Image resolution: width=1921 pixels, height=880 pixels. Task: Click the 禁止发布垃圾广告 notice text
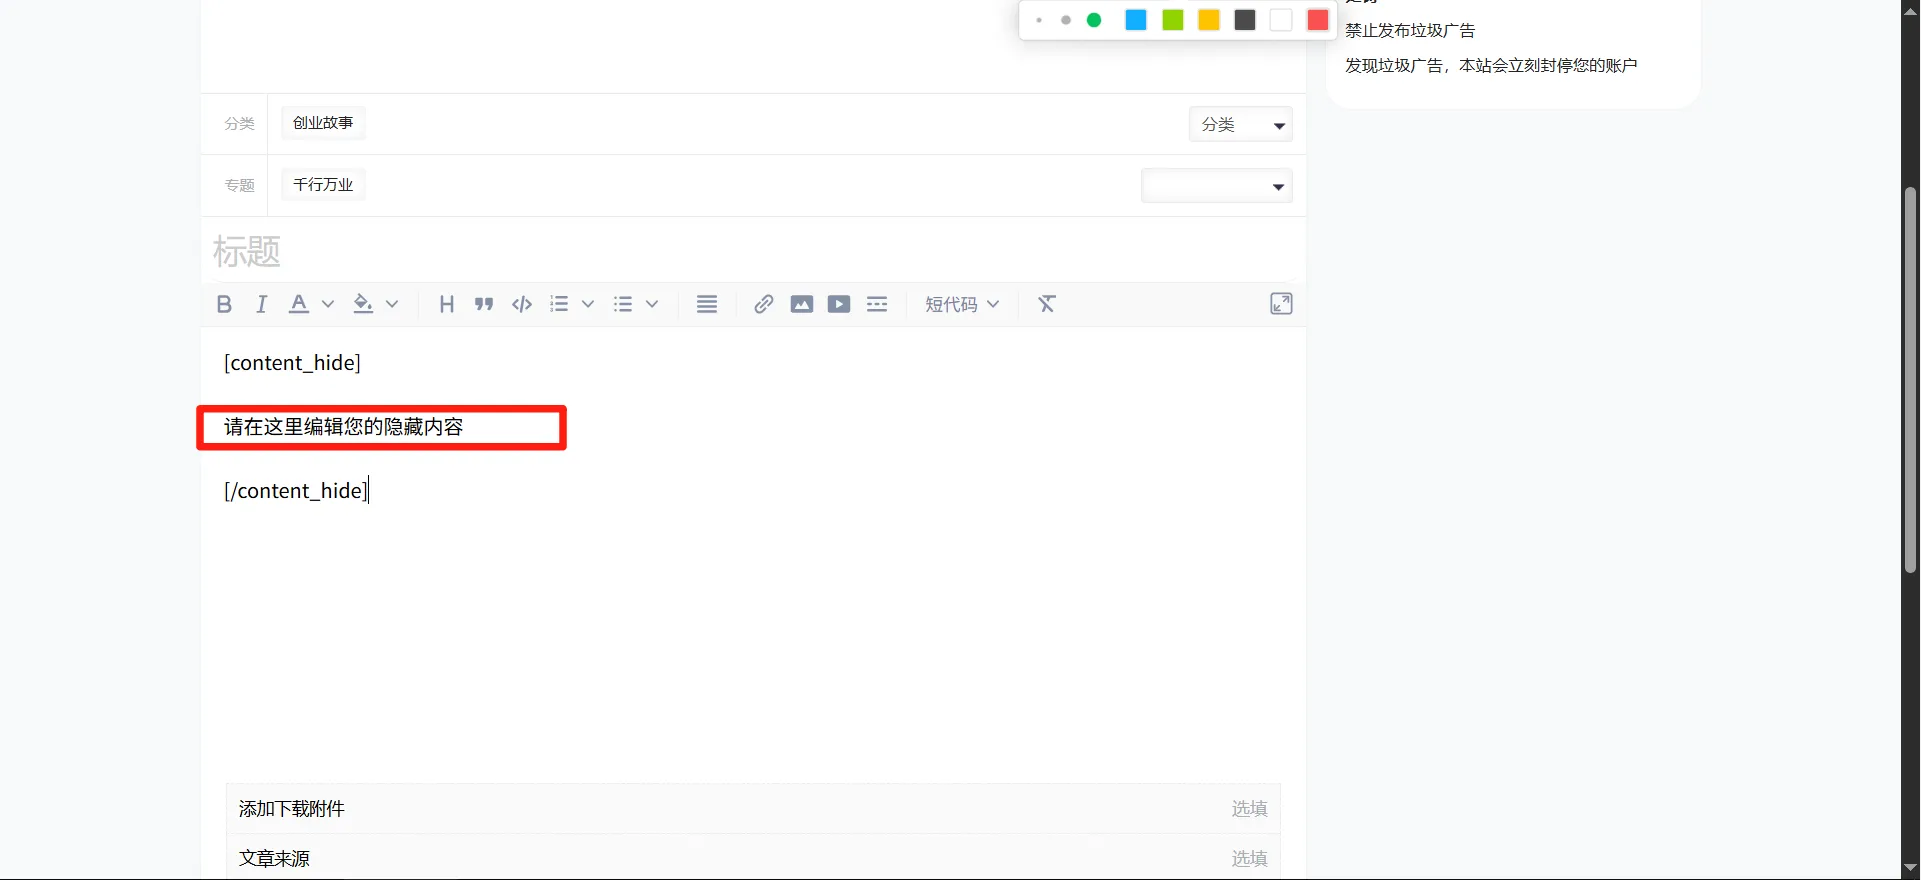click(1410, 30)
